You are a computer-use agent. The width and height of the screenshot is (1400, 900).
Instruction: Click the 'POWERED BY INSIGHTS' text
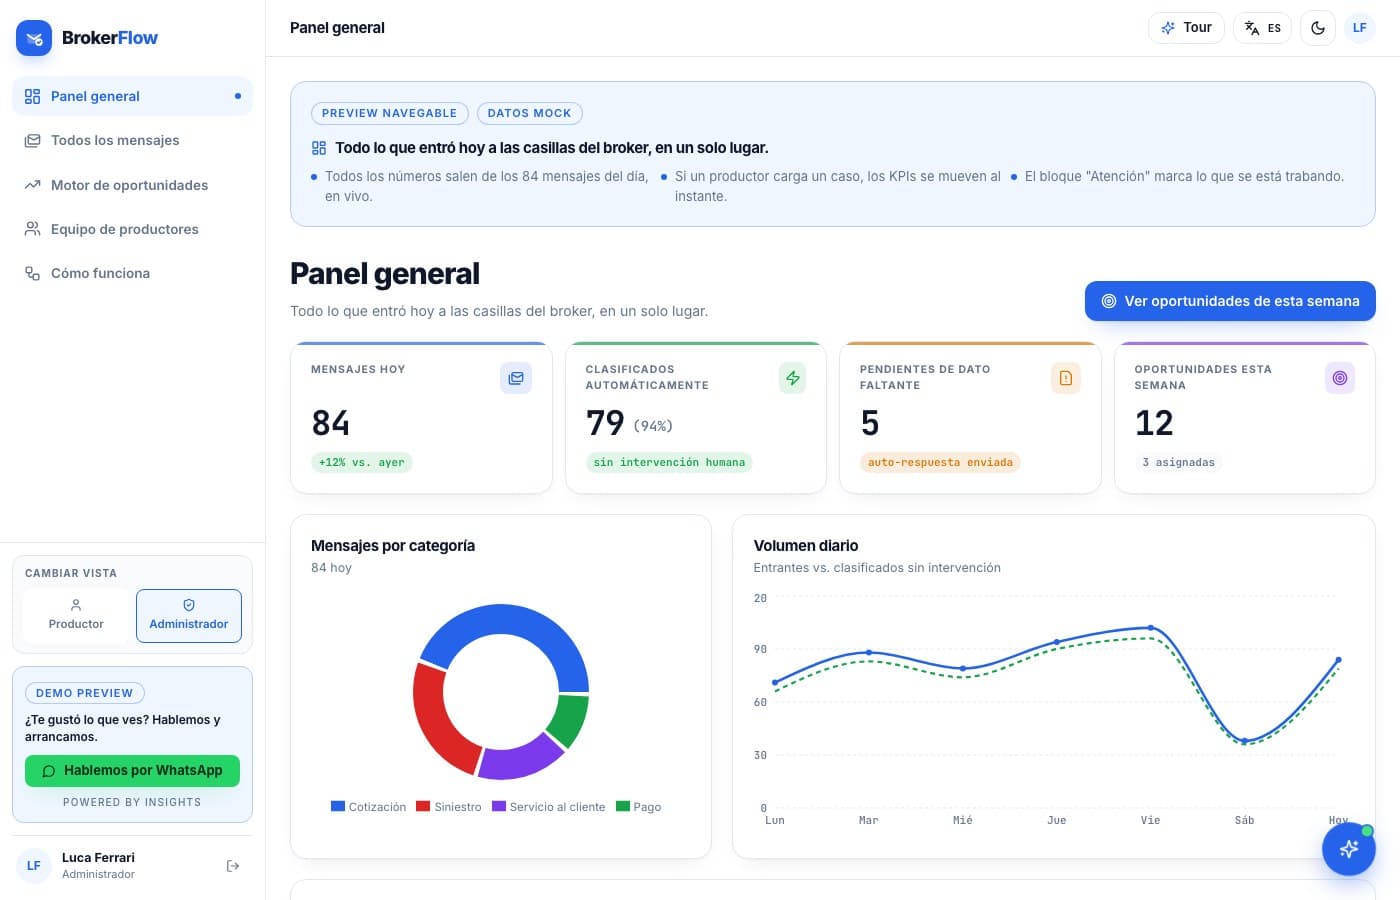point(132,802)
